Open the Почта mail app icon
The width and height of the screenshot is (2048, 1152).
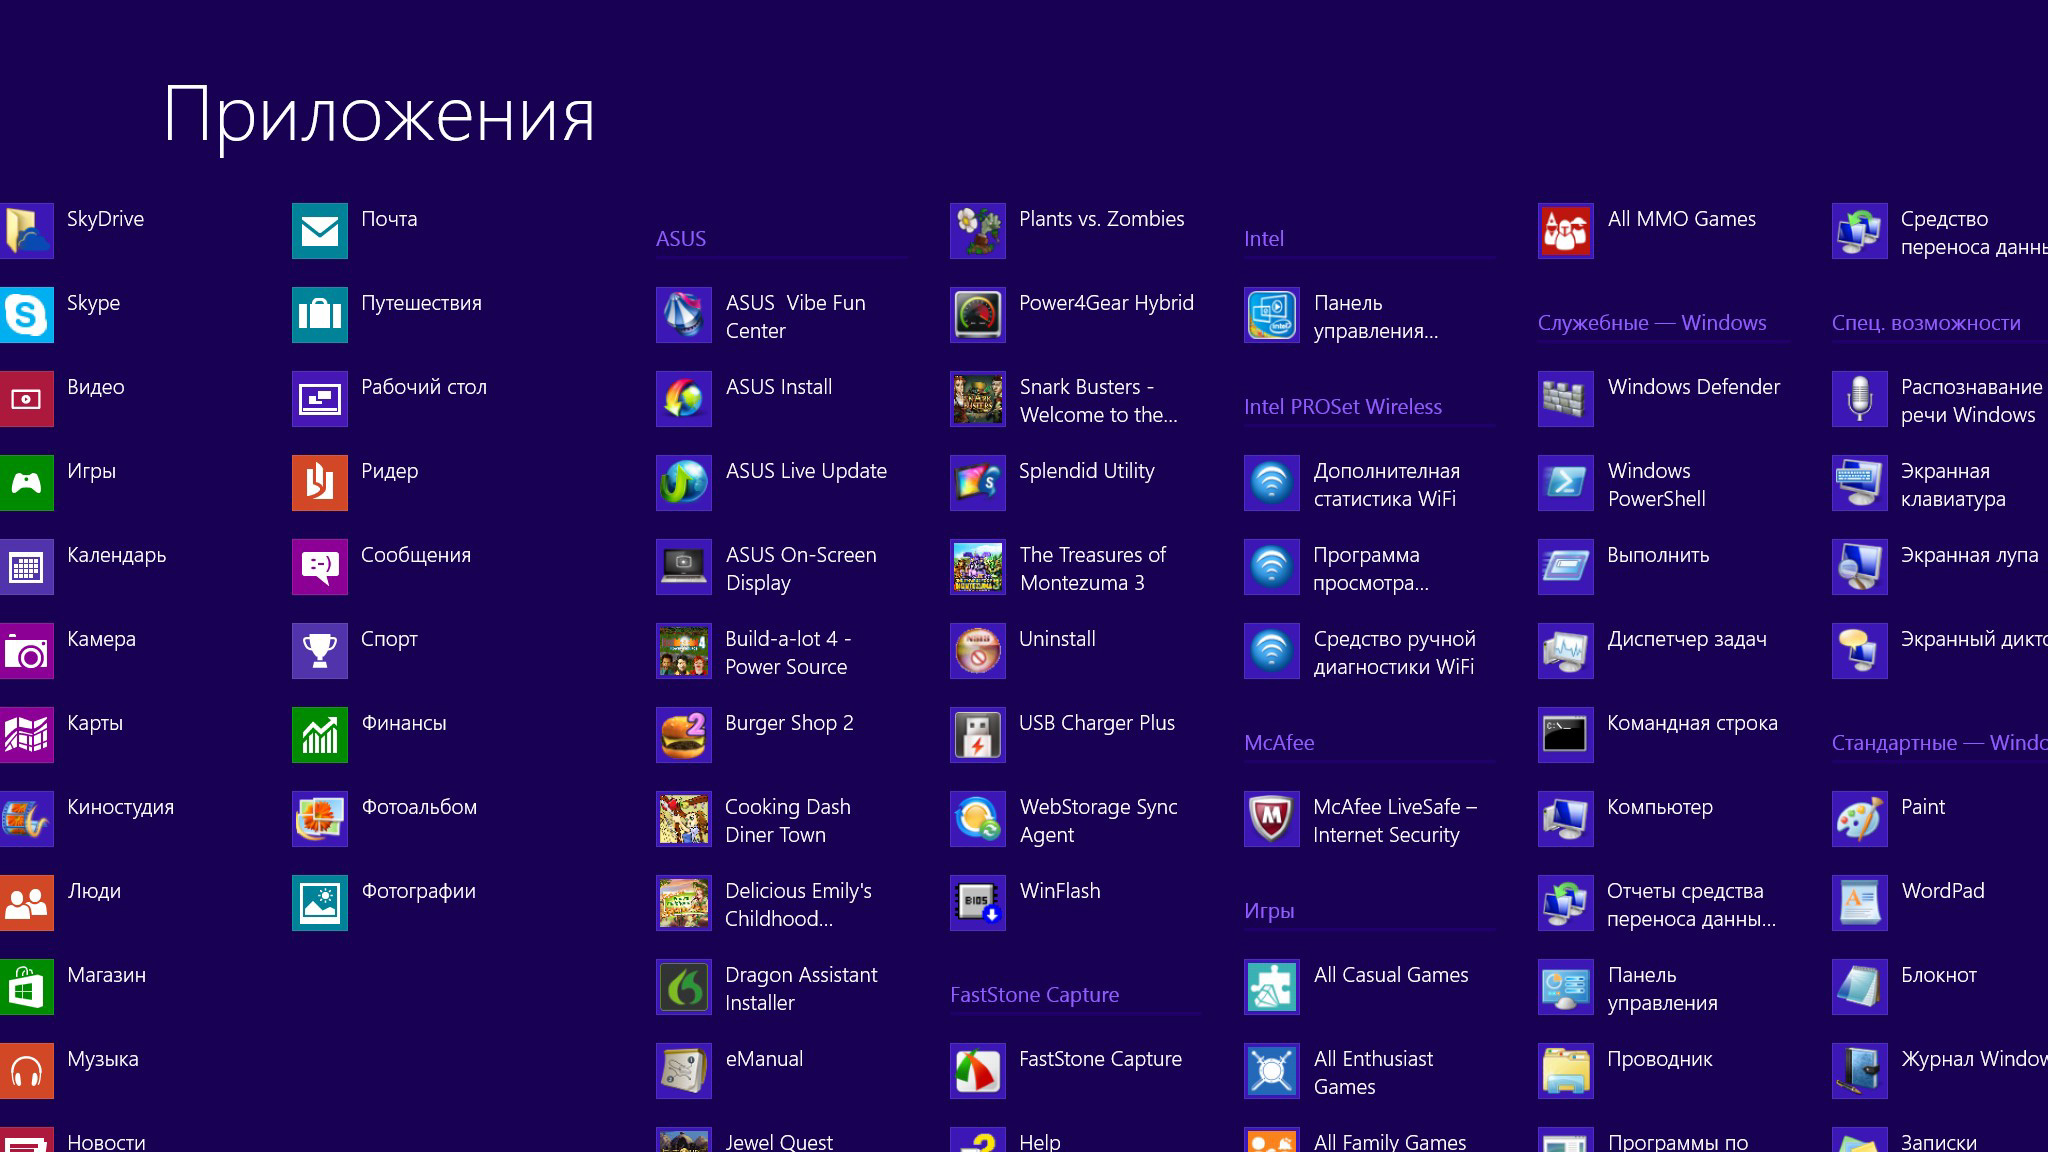coord(319,231)
